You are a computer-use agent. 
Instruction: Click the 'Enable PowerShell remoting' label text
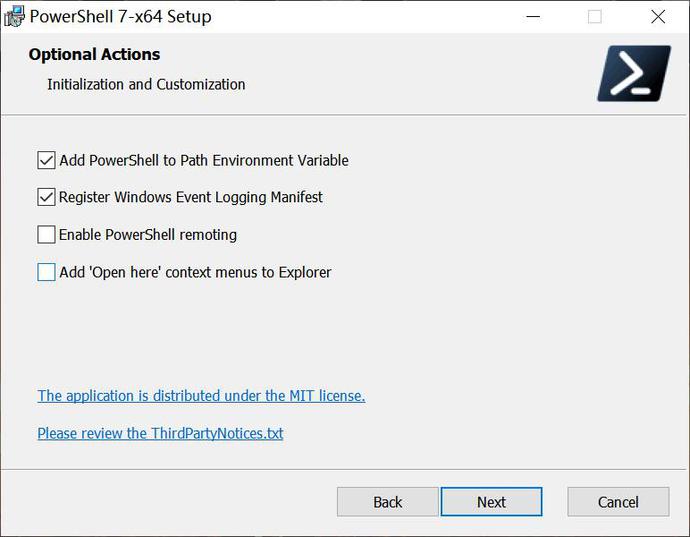point(148,235)
